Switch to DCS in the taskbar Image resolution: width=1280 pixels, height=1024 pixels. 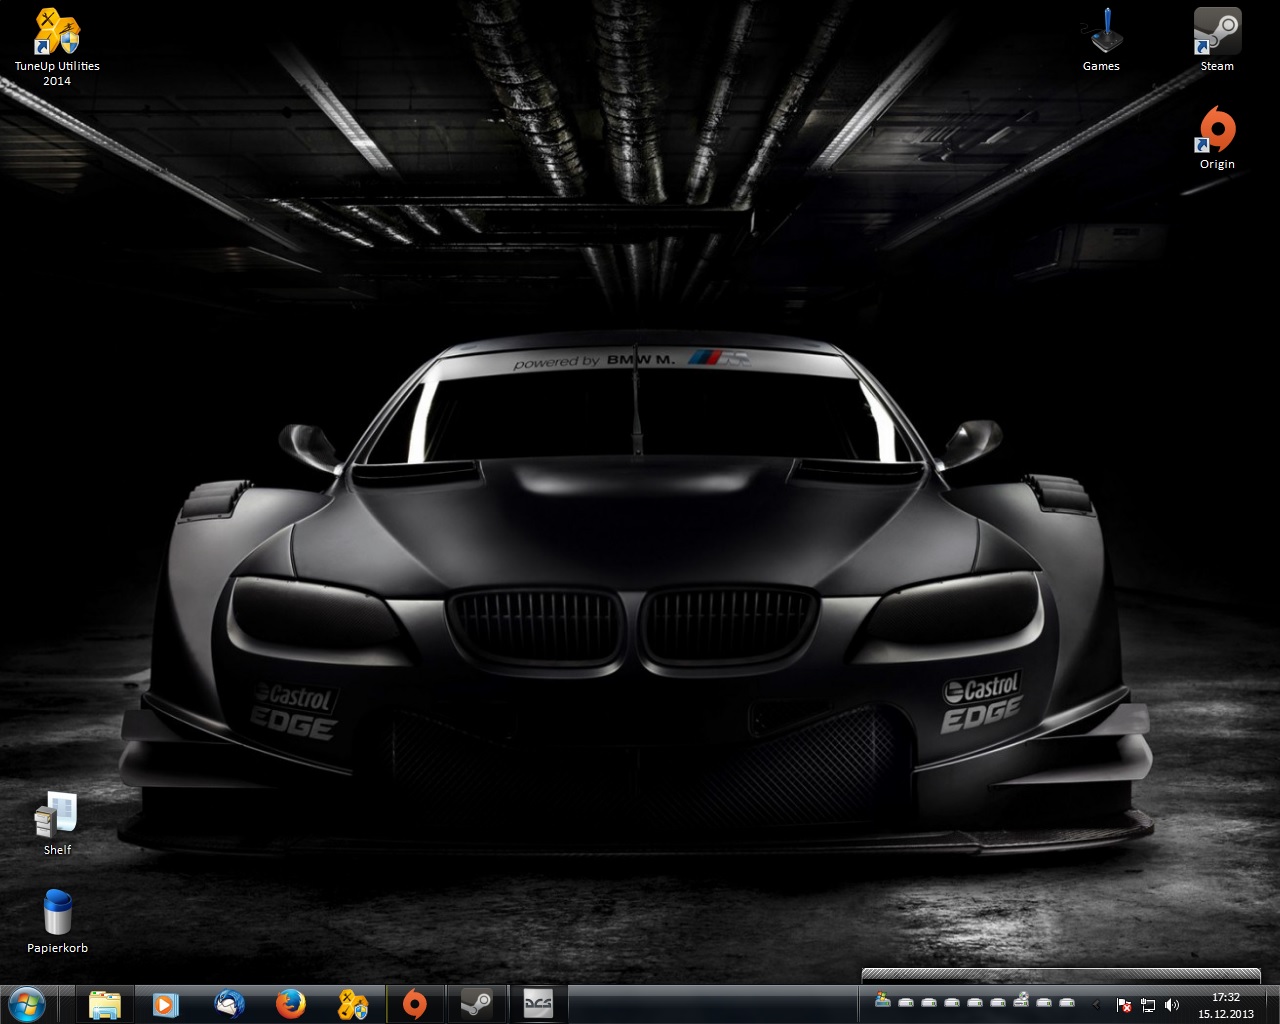click(539, 1004)
